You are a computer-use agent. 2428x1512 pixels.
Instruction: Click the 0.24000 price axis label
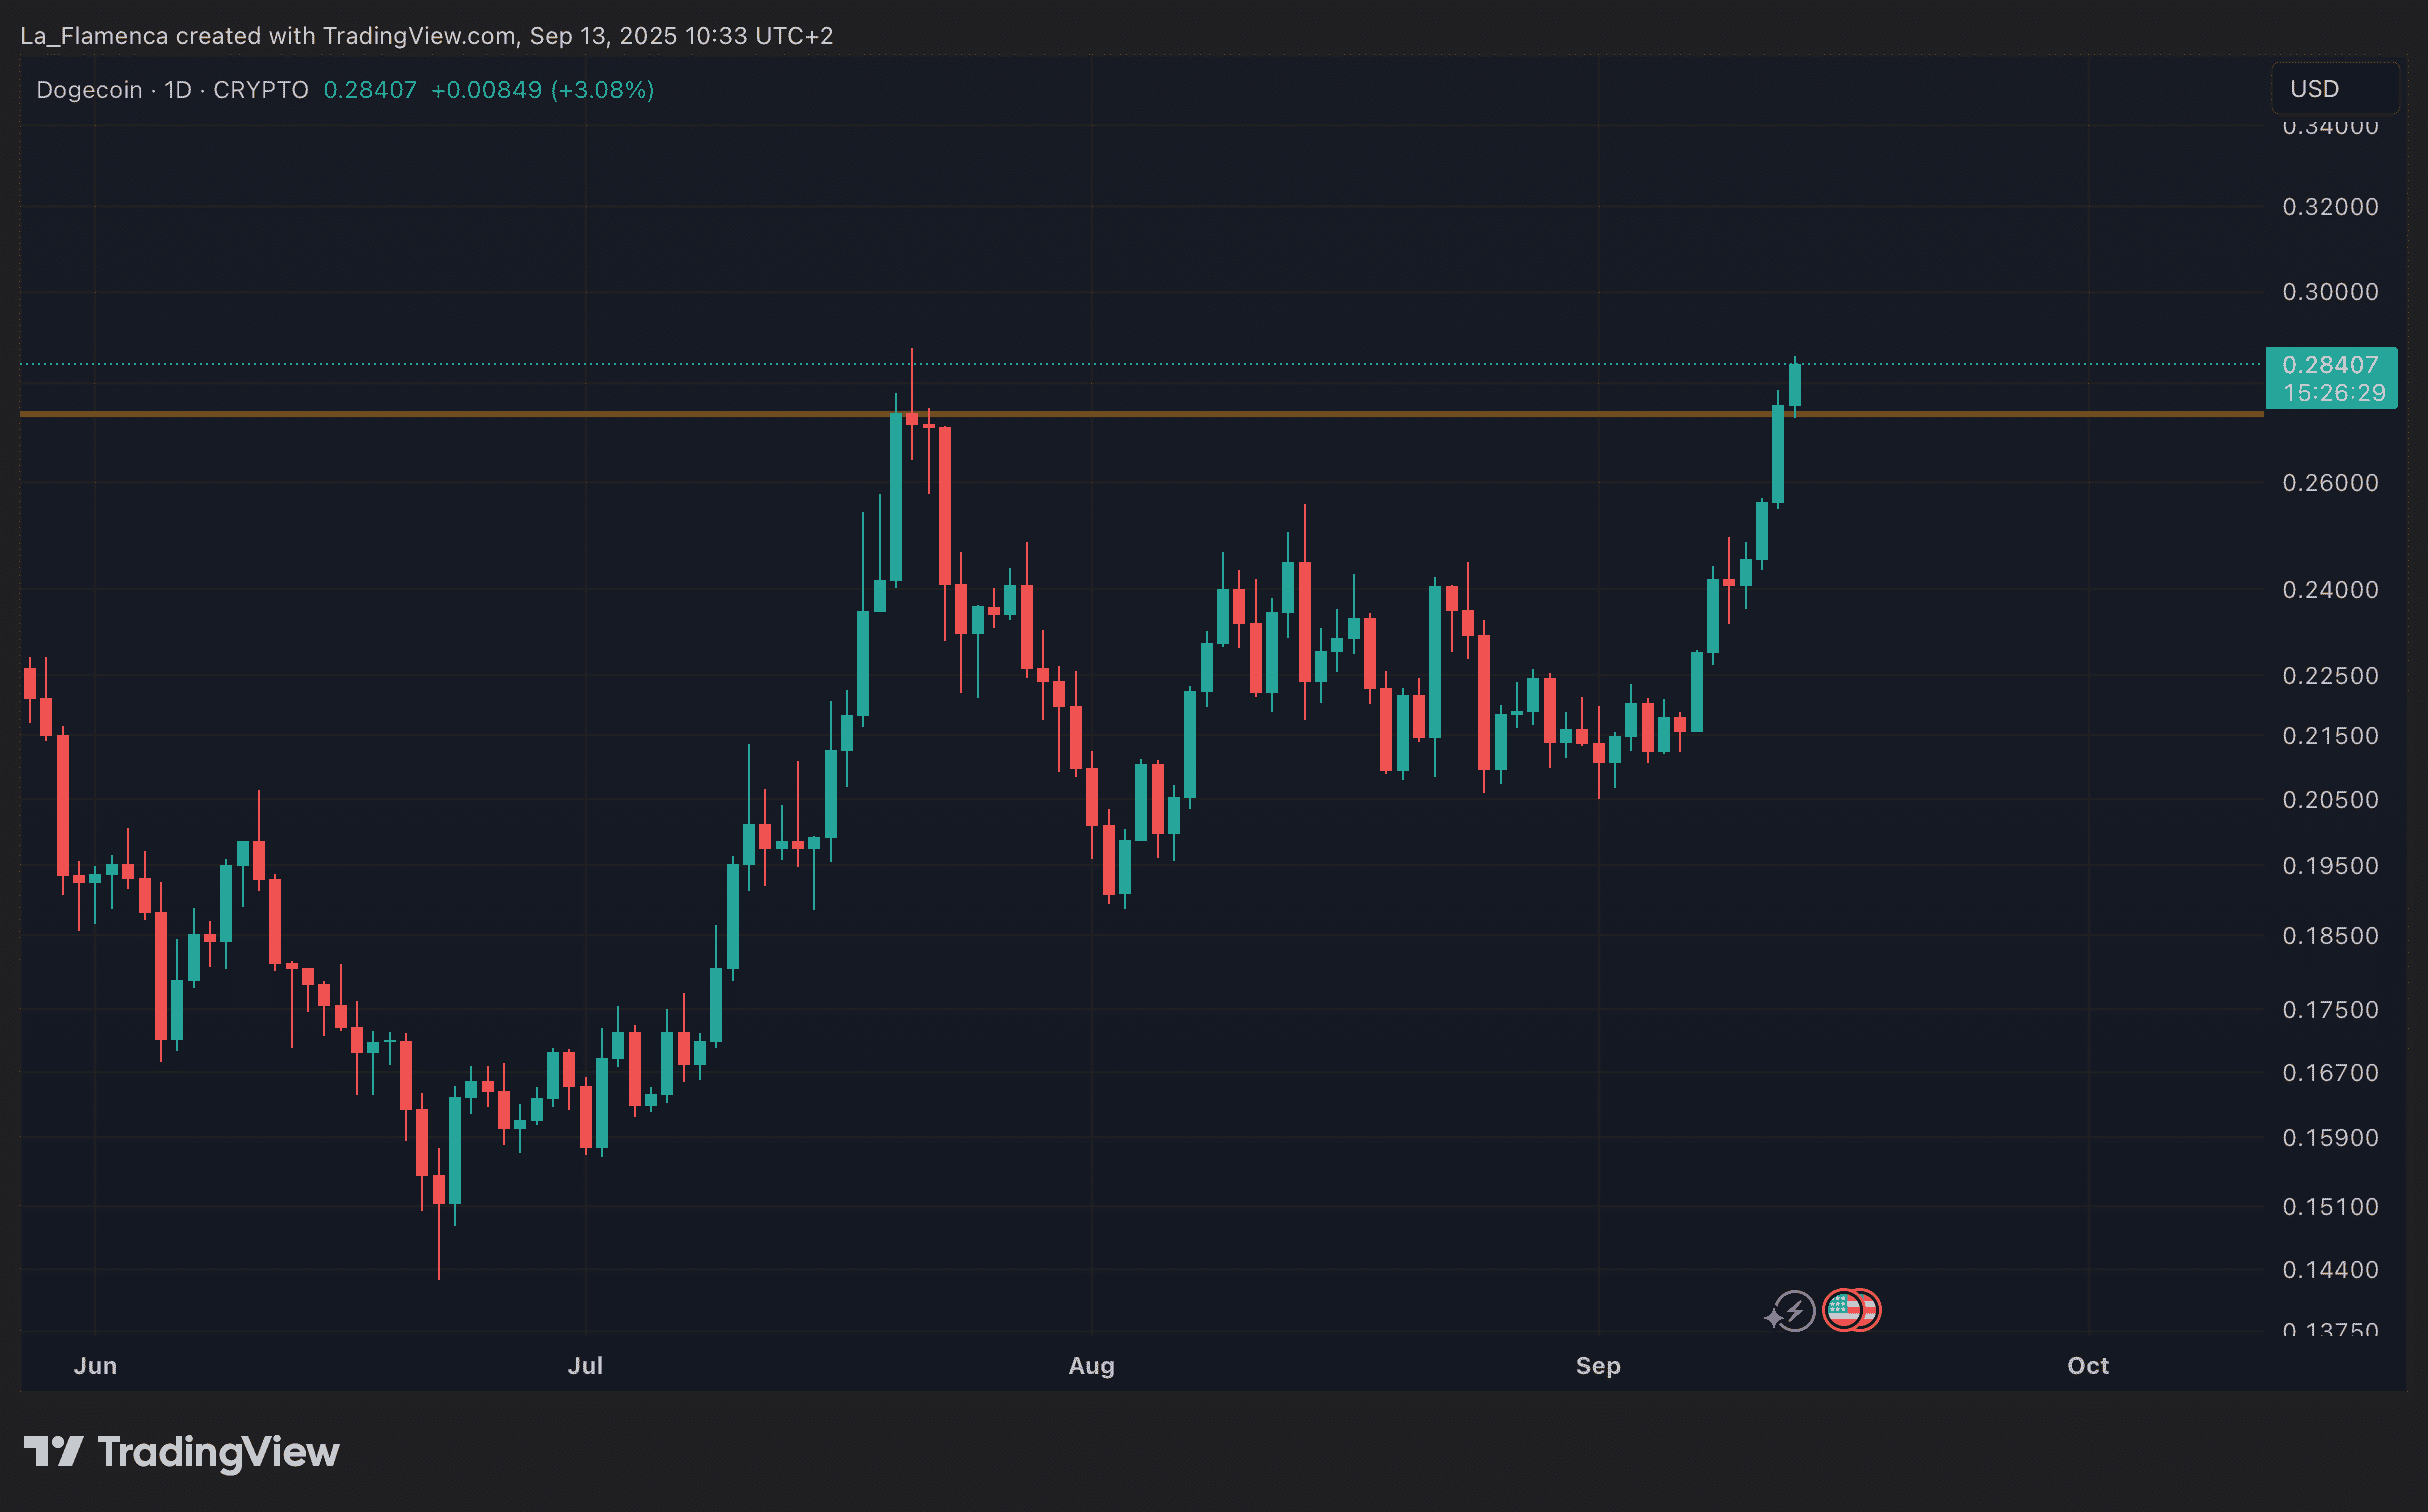pos(2330,590)
